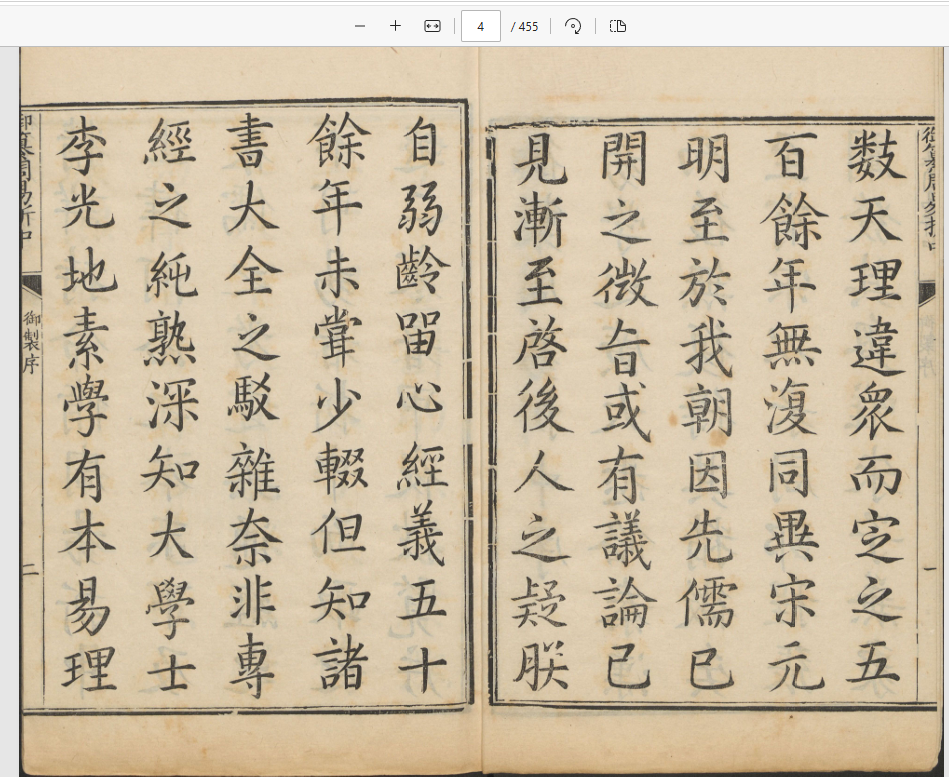Image resolution: width=949 pixels, height=777 pixels.
Task: Click the rotate control on the toolbar
Action: 572,26
